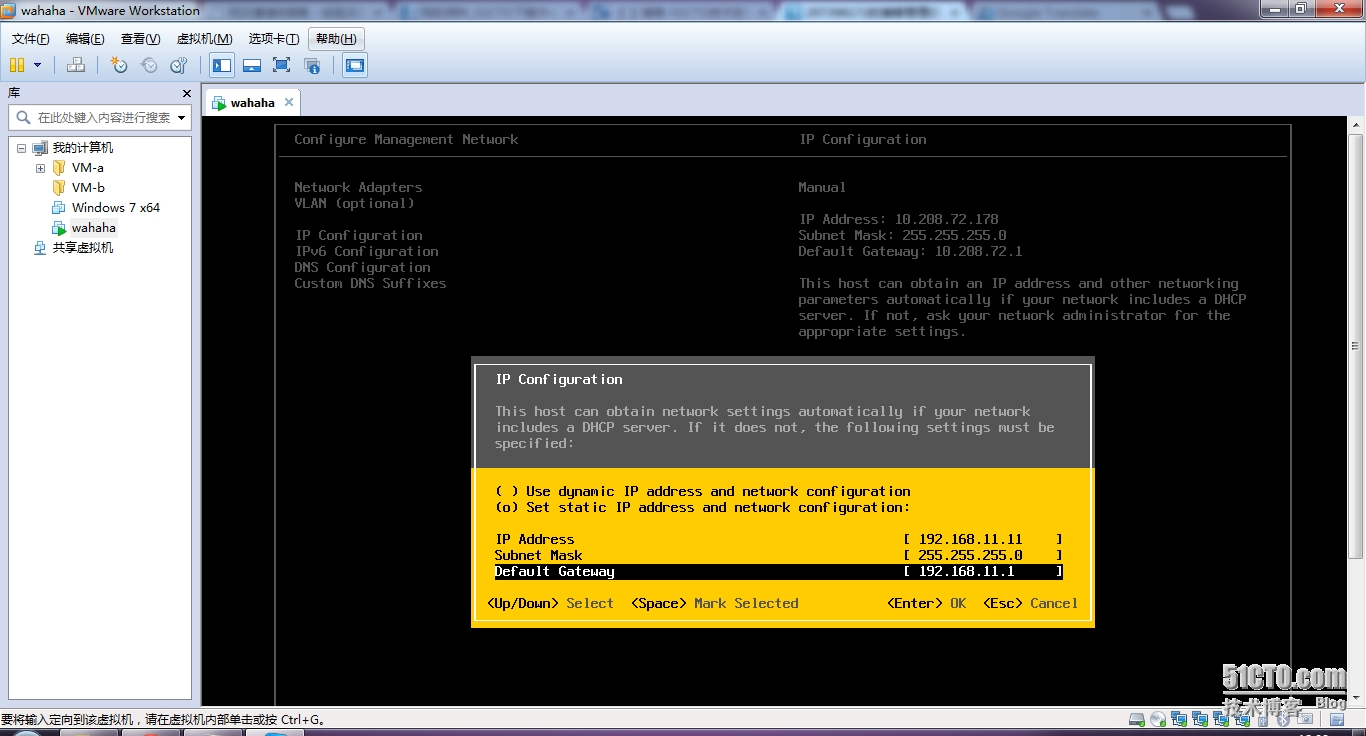Open the 虚拟机(M) menu
Screen dimensions: 1366x736
point(204,39)
